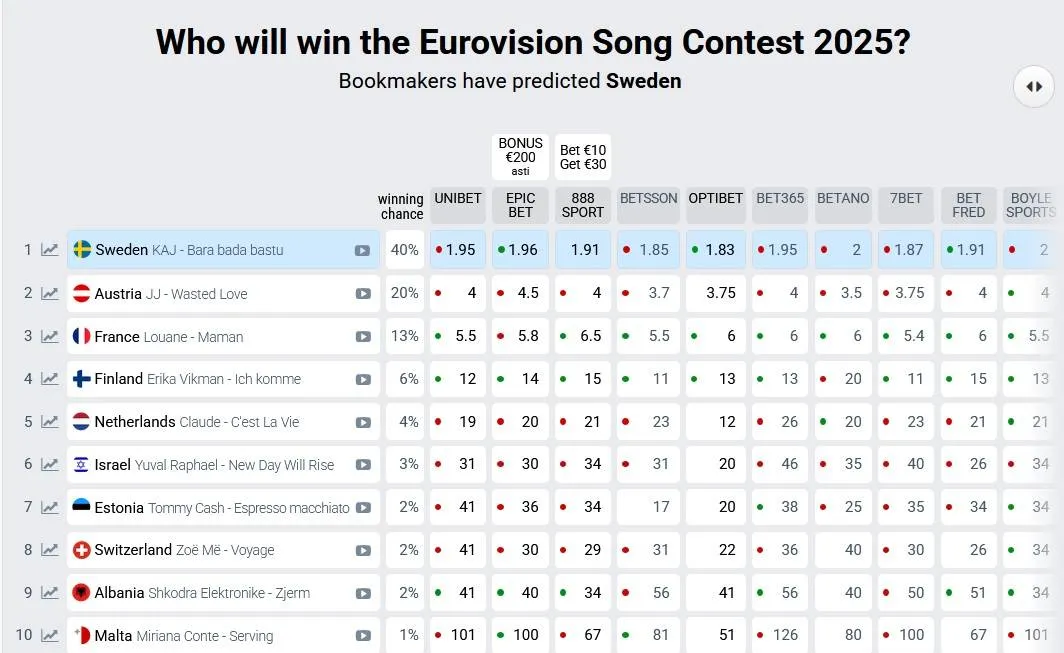The image size is (1064, 653).
Task: Click the 888 Sport Bet €10 Get €30 offer
Action: 583,157
